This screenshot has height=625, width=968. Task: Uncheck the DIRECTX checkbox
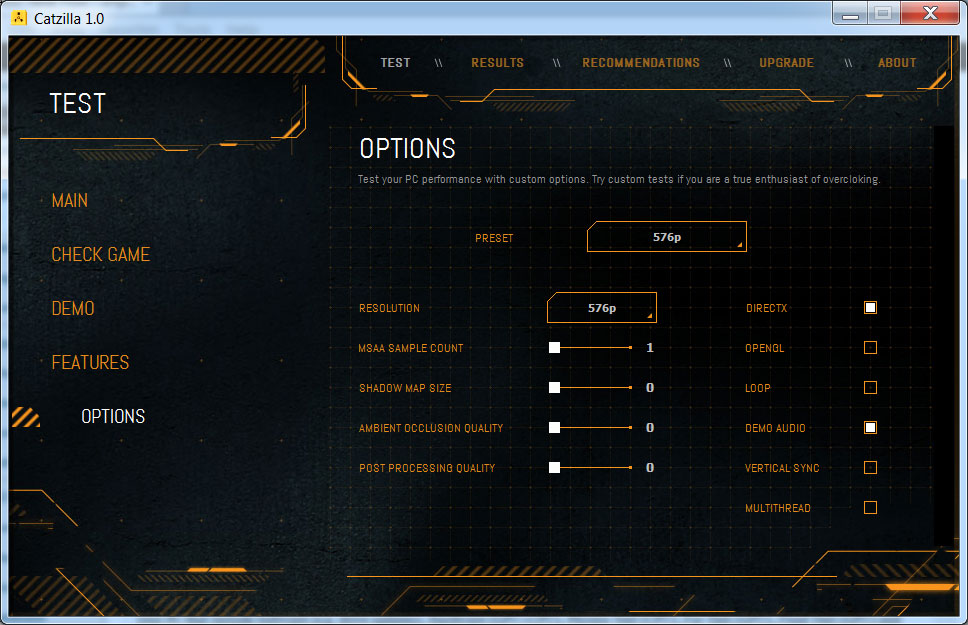coord(870,308)
